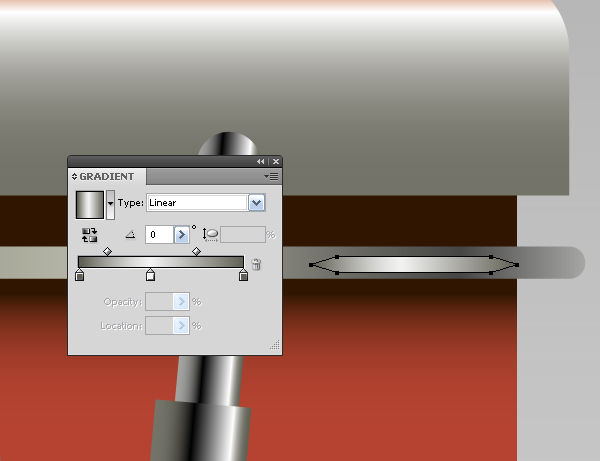The height and width of the screenshot is (461, 600).
Task: Select the GRADIENT panel tab
Action: 107,176
